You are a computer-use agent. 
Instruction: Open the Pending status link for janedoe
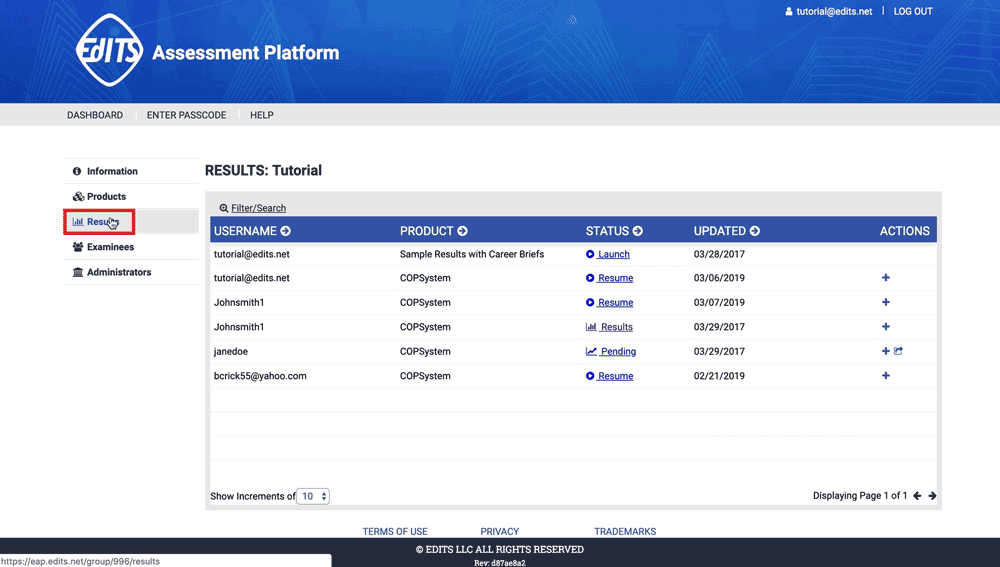click(617, 352)
